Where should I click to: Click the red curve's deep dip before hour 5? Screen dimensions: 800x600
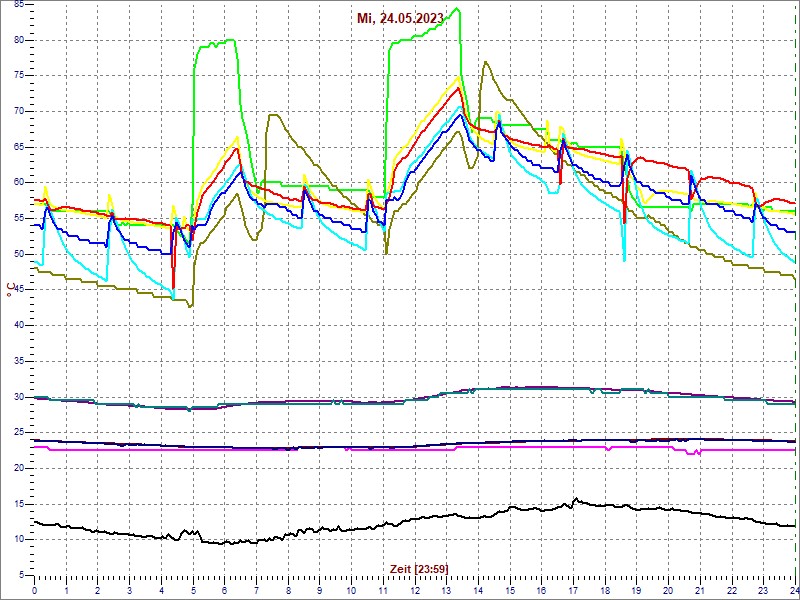point(173,286)
